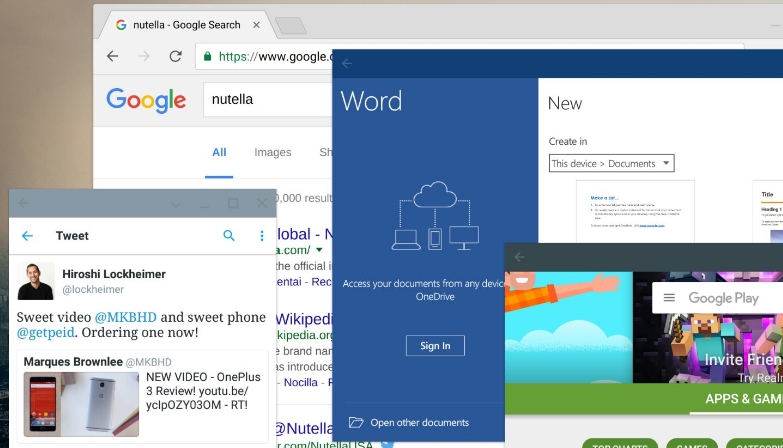Click the @lockheimer handle
783x448 pixels.
pos(93,290)
